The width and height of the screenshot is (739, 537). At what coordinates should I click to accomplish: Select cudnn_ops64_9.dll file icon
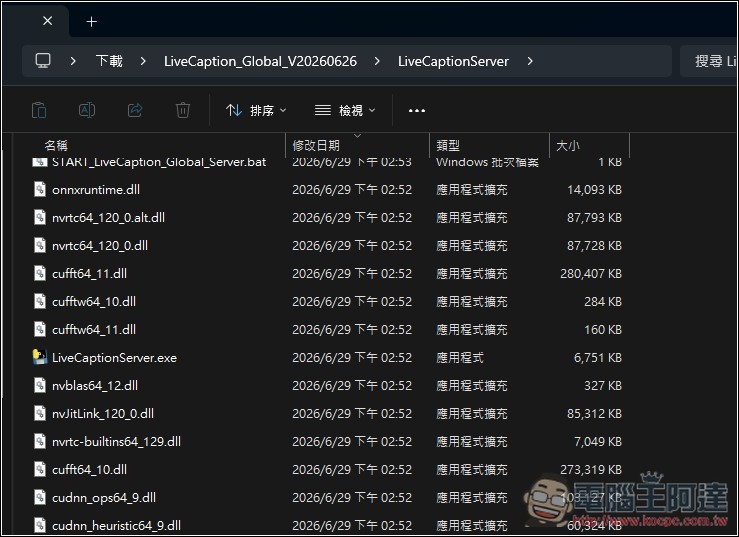coord(40,497)
